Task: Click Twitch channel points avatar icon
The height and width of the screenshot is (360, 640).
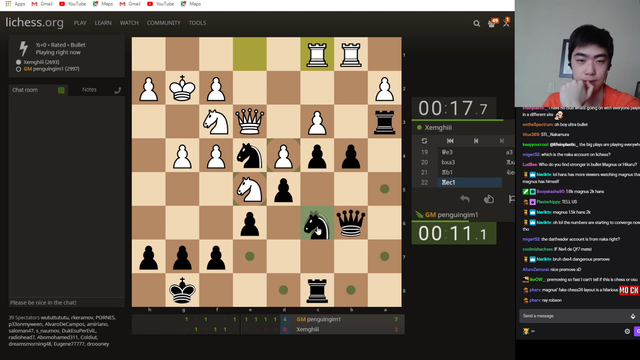Action: click(526, 331)
